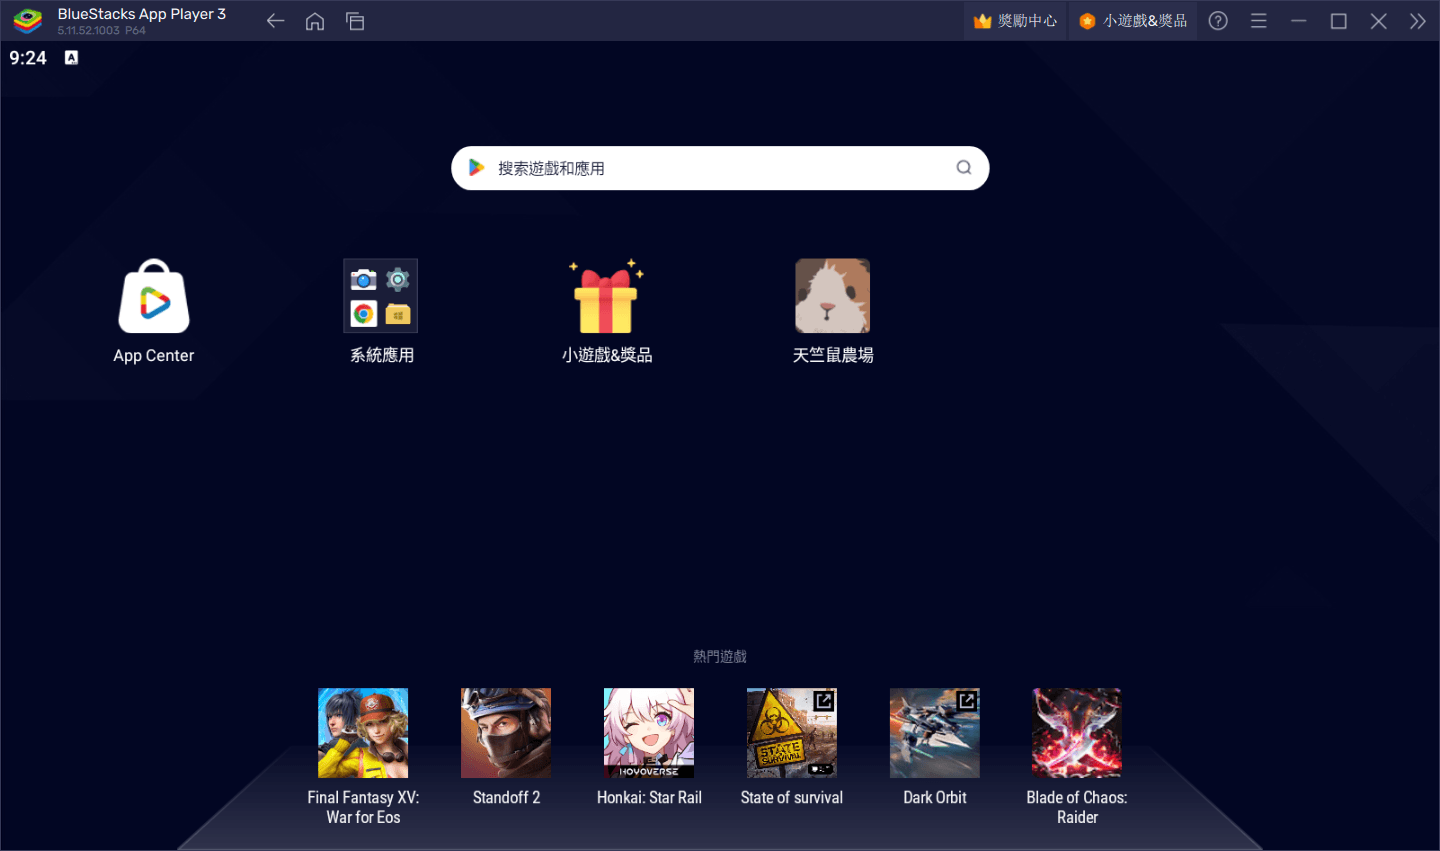The image size is (1440, 851).
Task: Click the magnifier search icon
Action: [x=964, y=168]
